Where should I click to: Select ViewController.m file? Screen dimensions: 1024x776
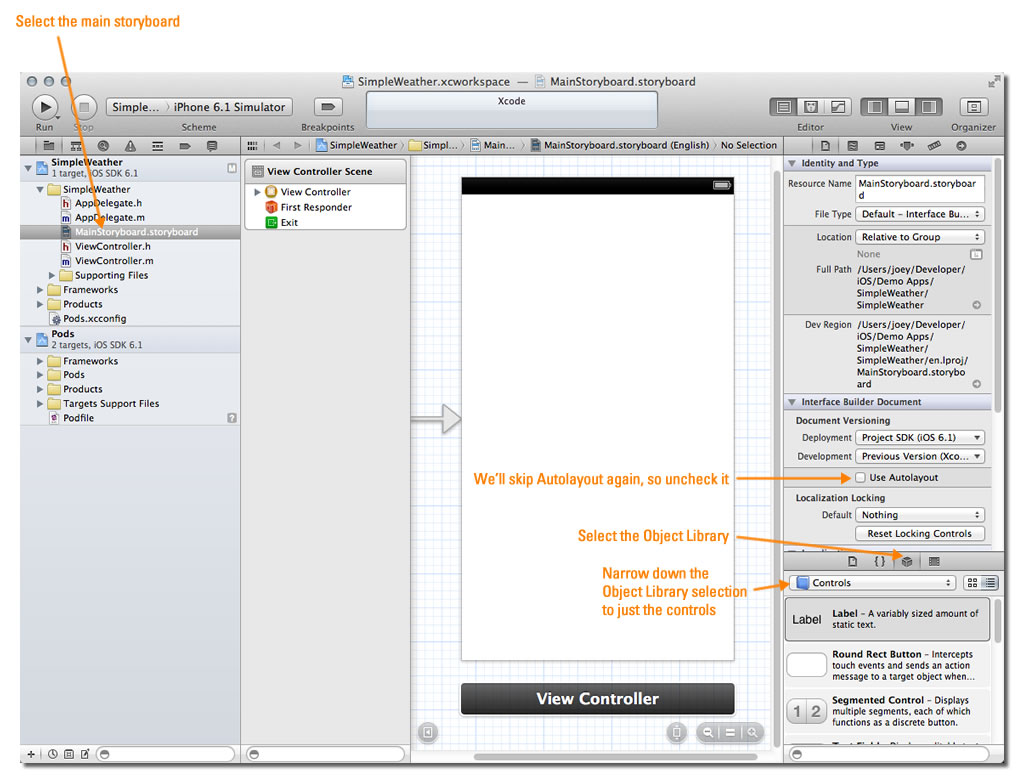click(114, 261)
